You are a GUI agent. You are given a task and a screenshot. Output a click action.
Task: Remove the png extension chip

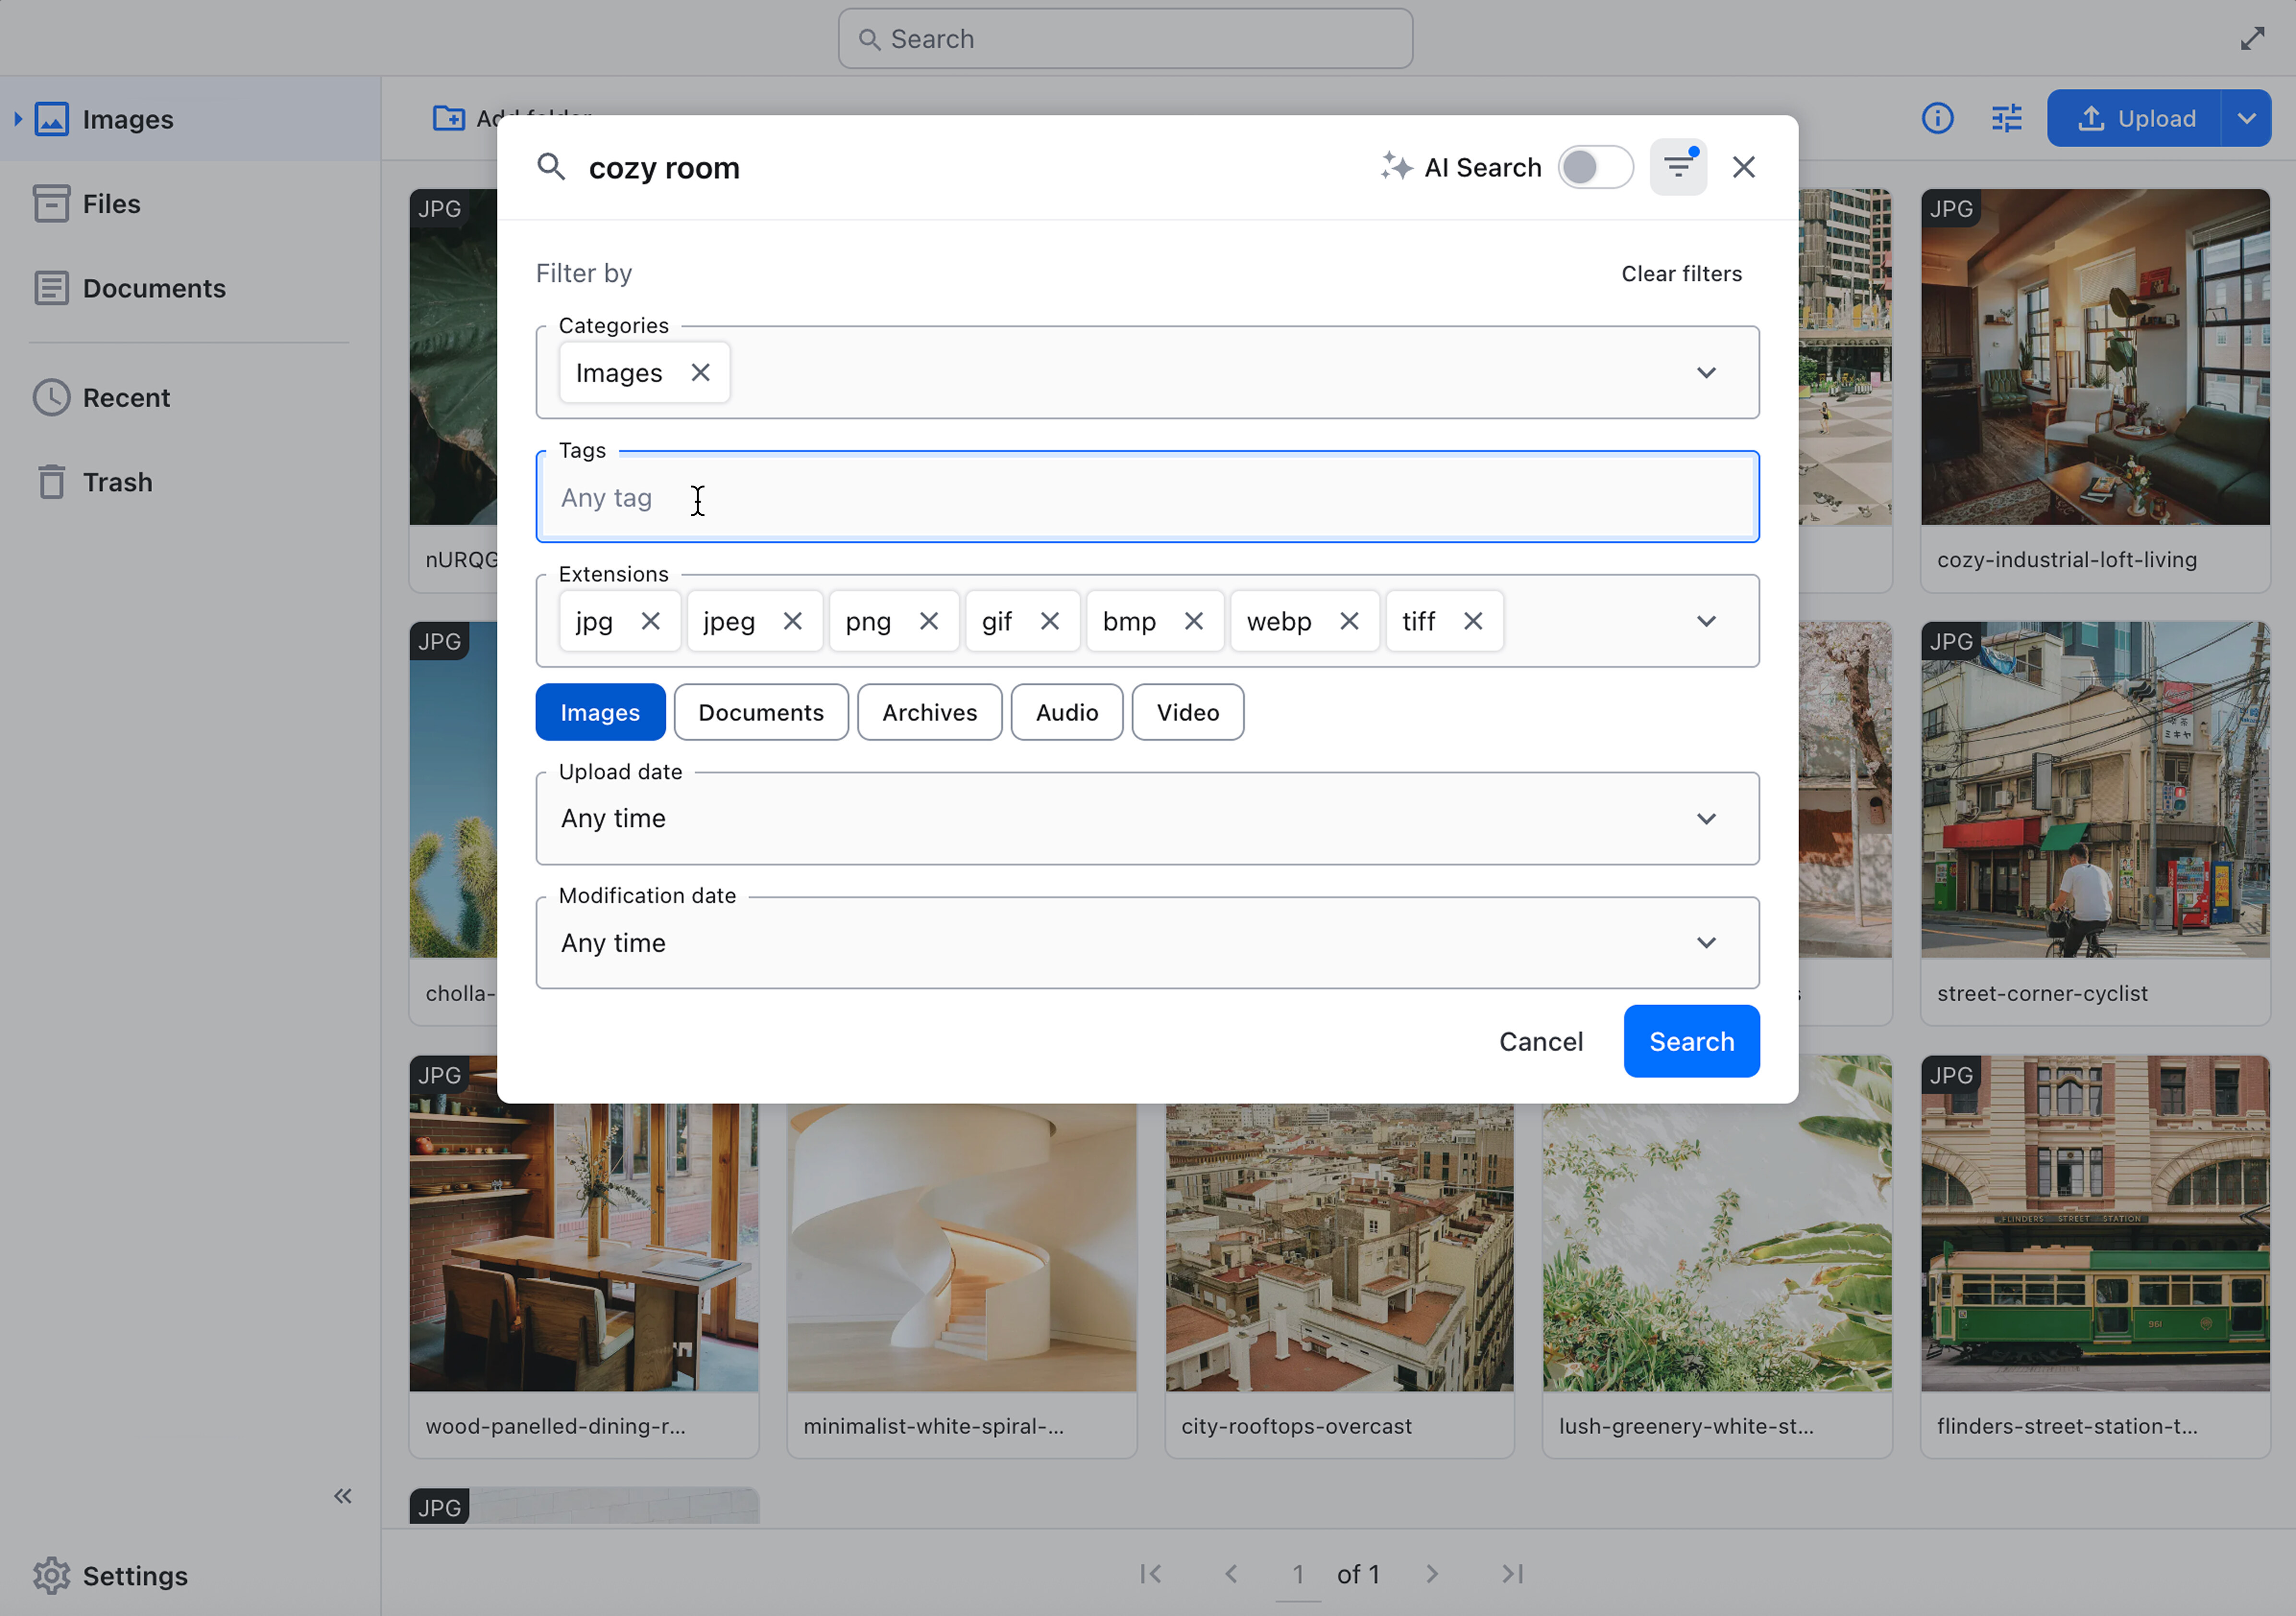(928, 621)
